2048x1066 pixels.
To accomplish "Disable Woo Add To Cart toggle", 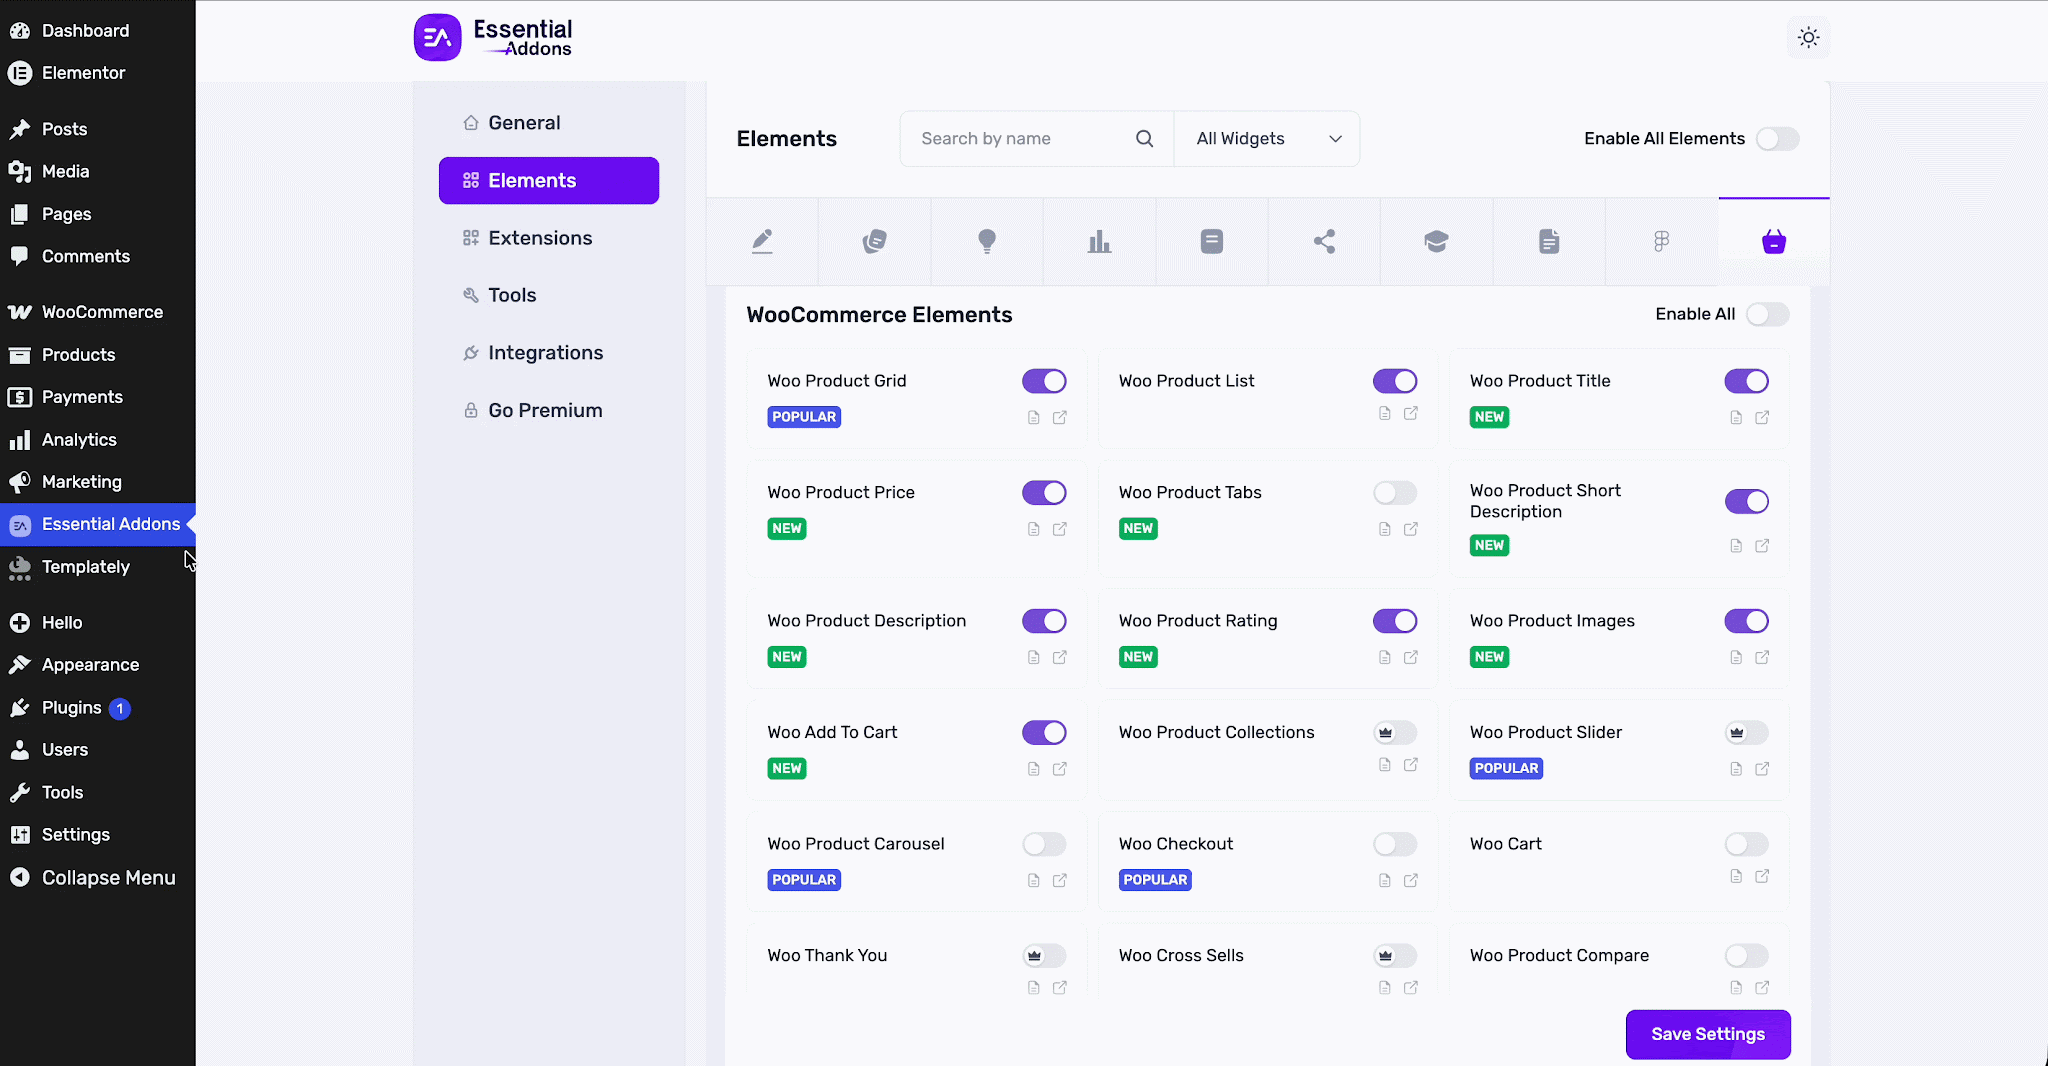I will pos(1044,733).
